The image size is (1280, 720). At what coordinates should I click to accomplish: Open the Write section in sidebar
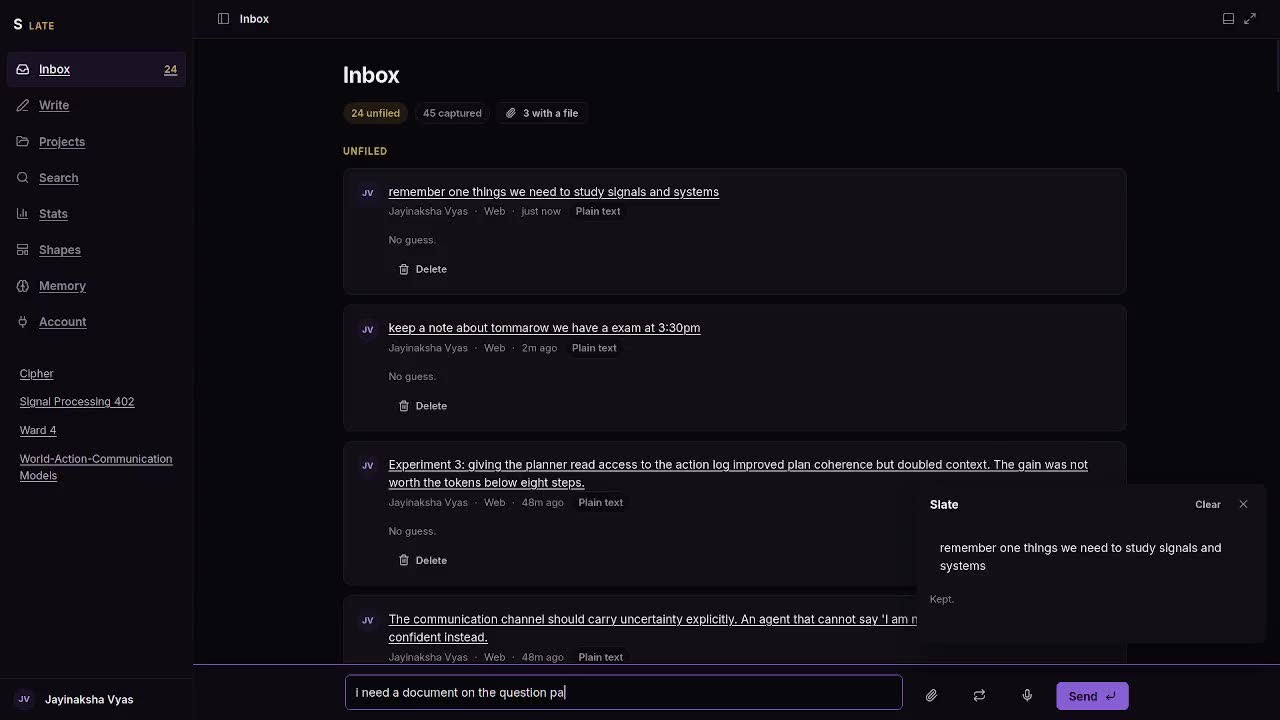[x=54, y=105]
